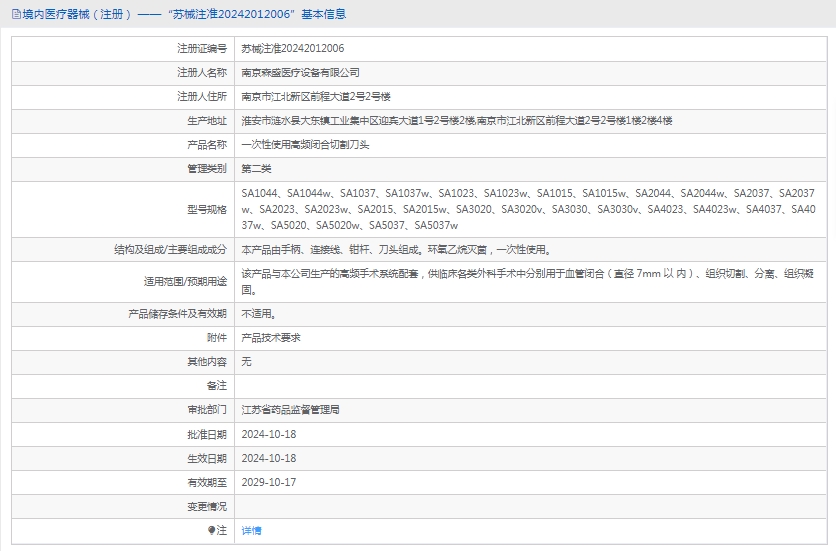Click the structure description 本产品由手柄 text
Screen dimensions: 836x551
pos(395,249)
